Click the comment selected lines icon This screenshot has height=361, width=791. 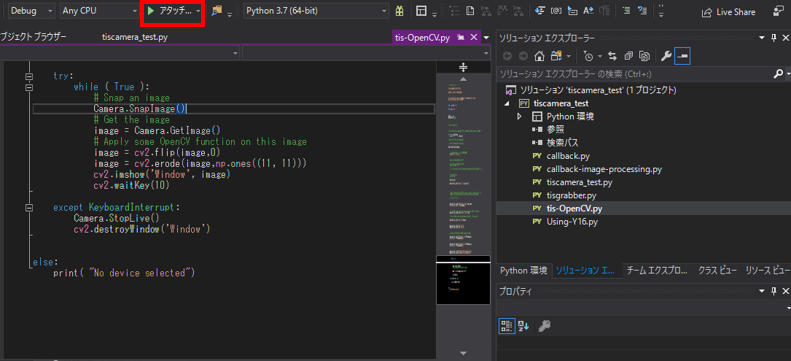click(x=626, y=11)
